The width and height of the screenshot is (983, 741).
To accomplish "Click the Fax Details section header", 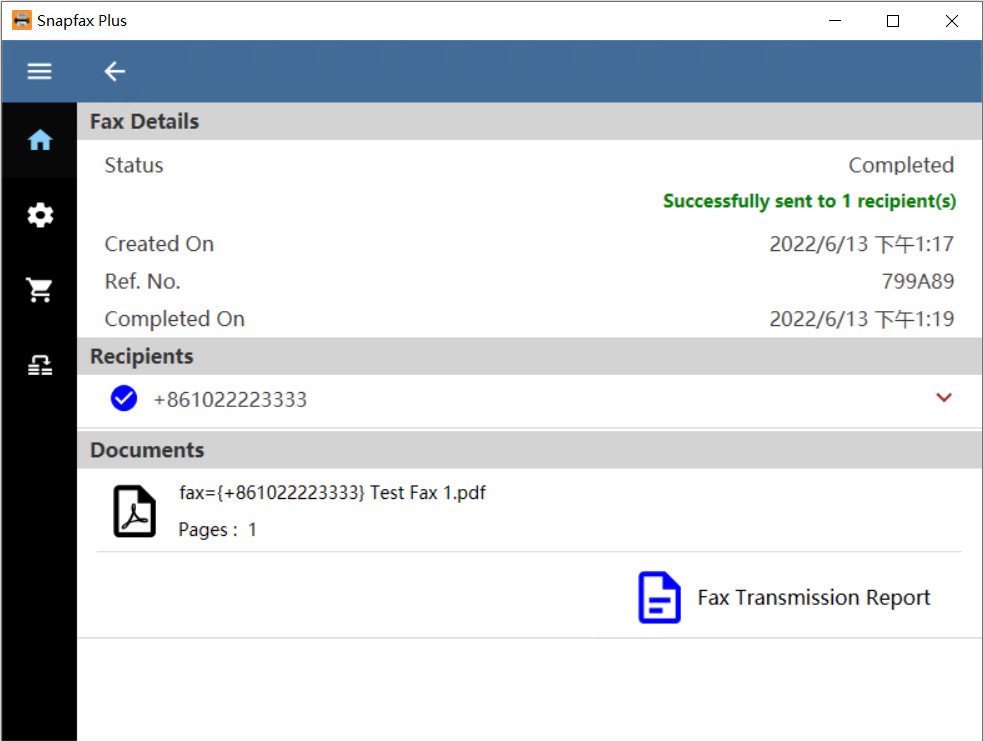I will (x=145, y=122).
